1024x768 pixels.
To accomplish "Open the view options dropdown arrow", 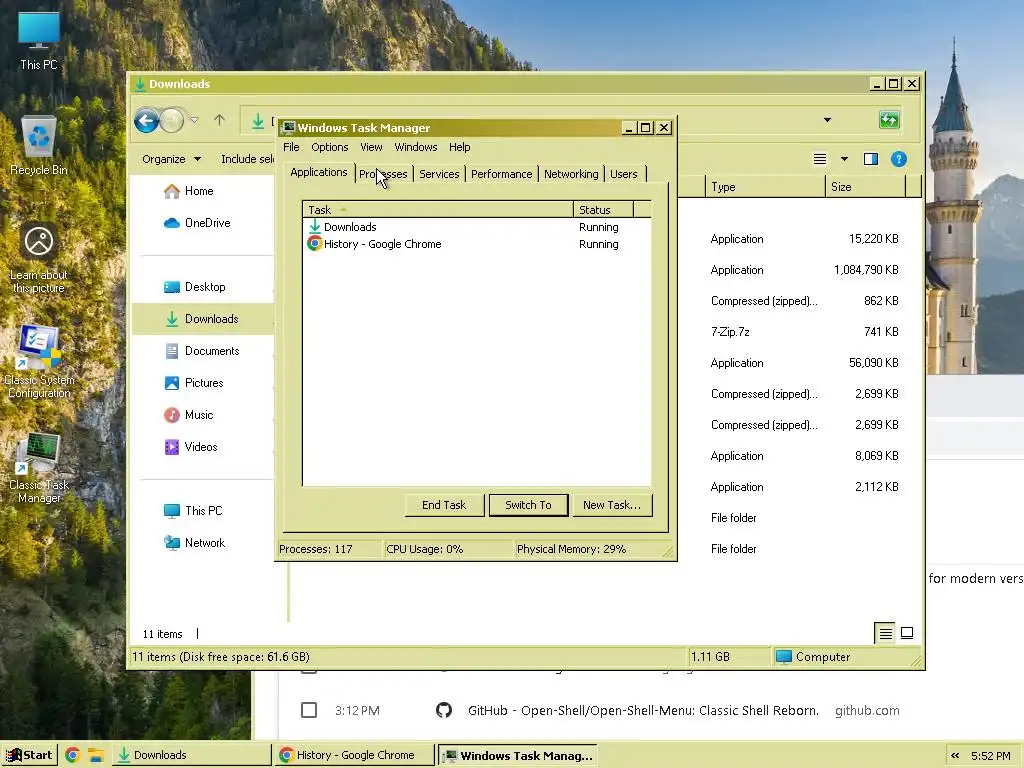I will click(x=844, y=159).
